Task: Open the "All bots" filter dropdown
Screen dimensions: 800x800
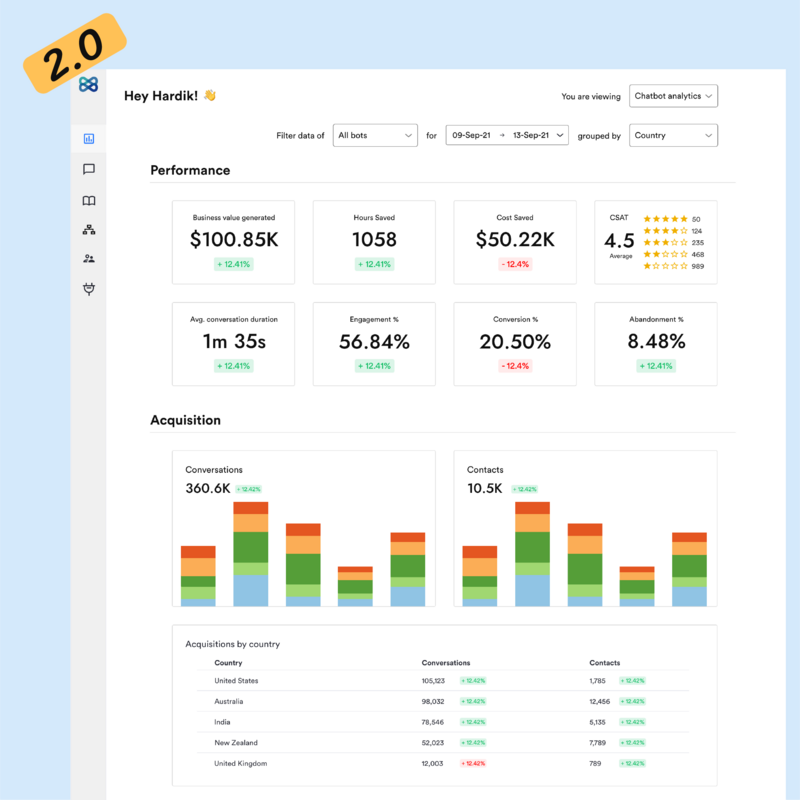Action: click(375, 135)
